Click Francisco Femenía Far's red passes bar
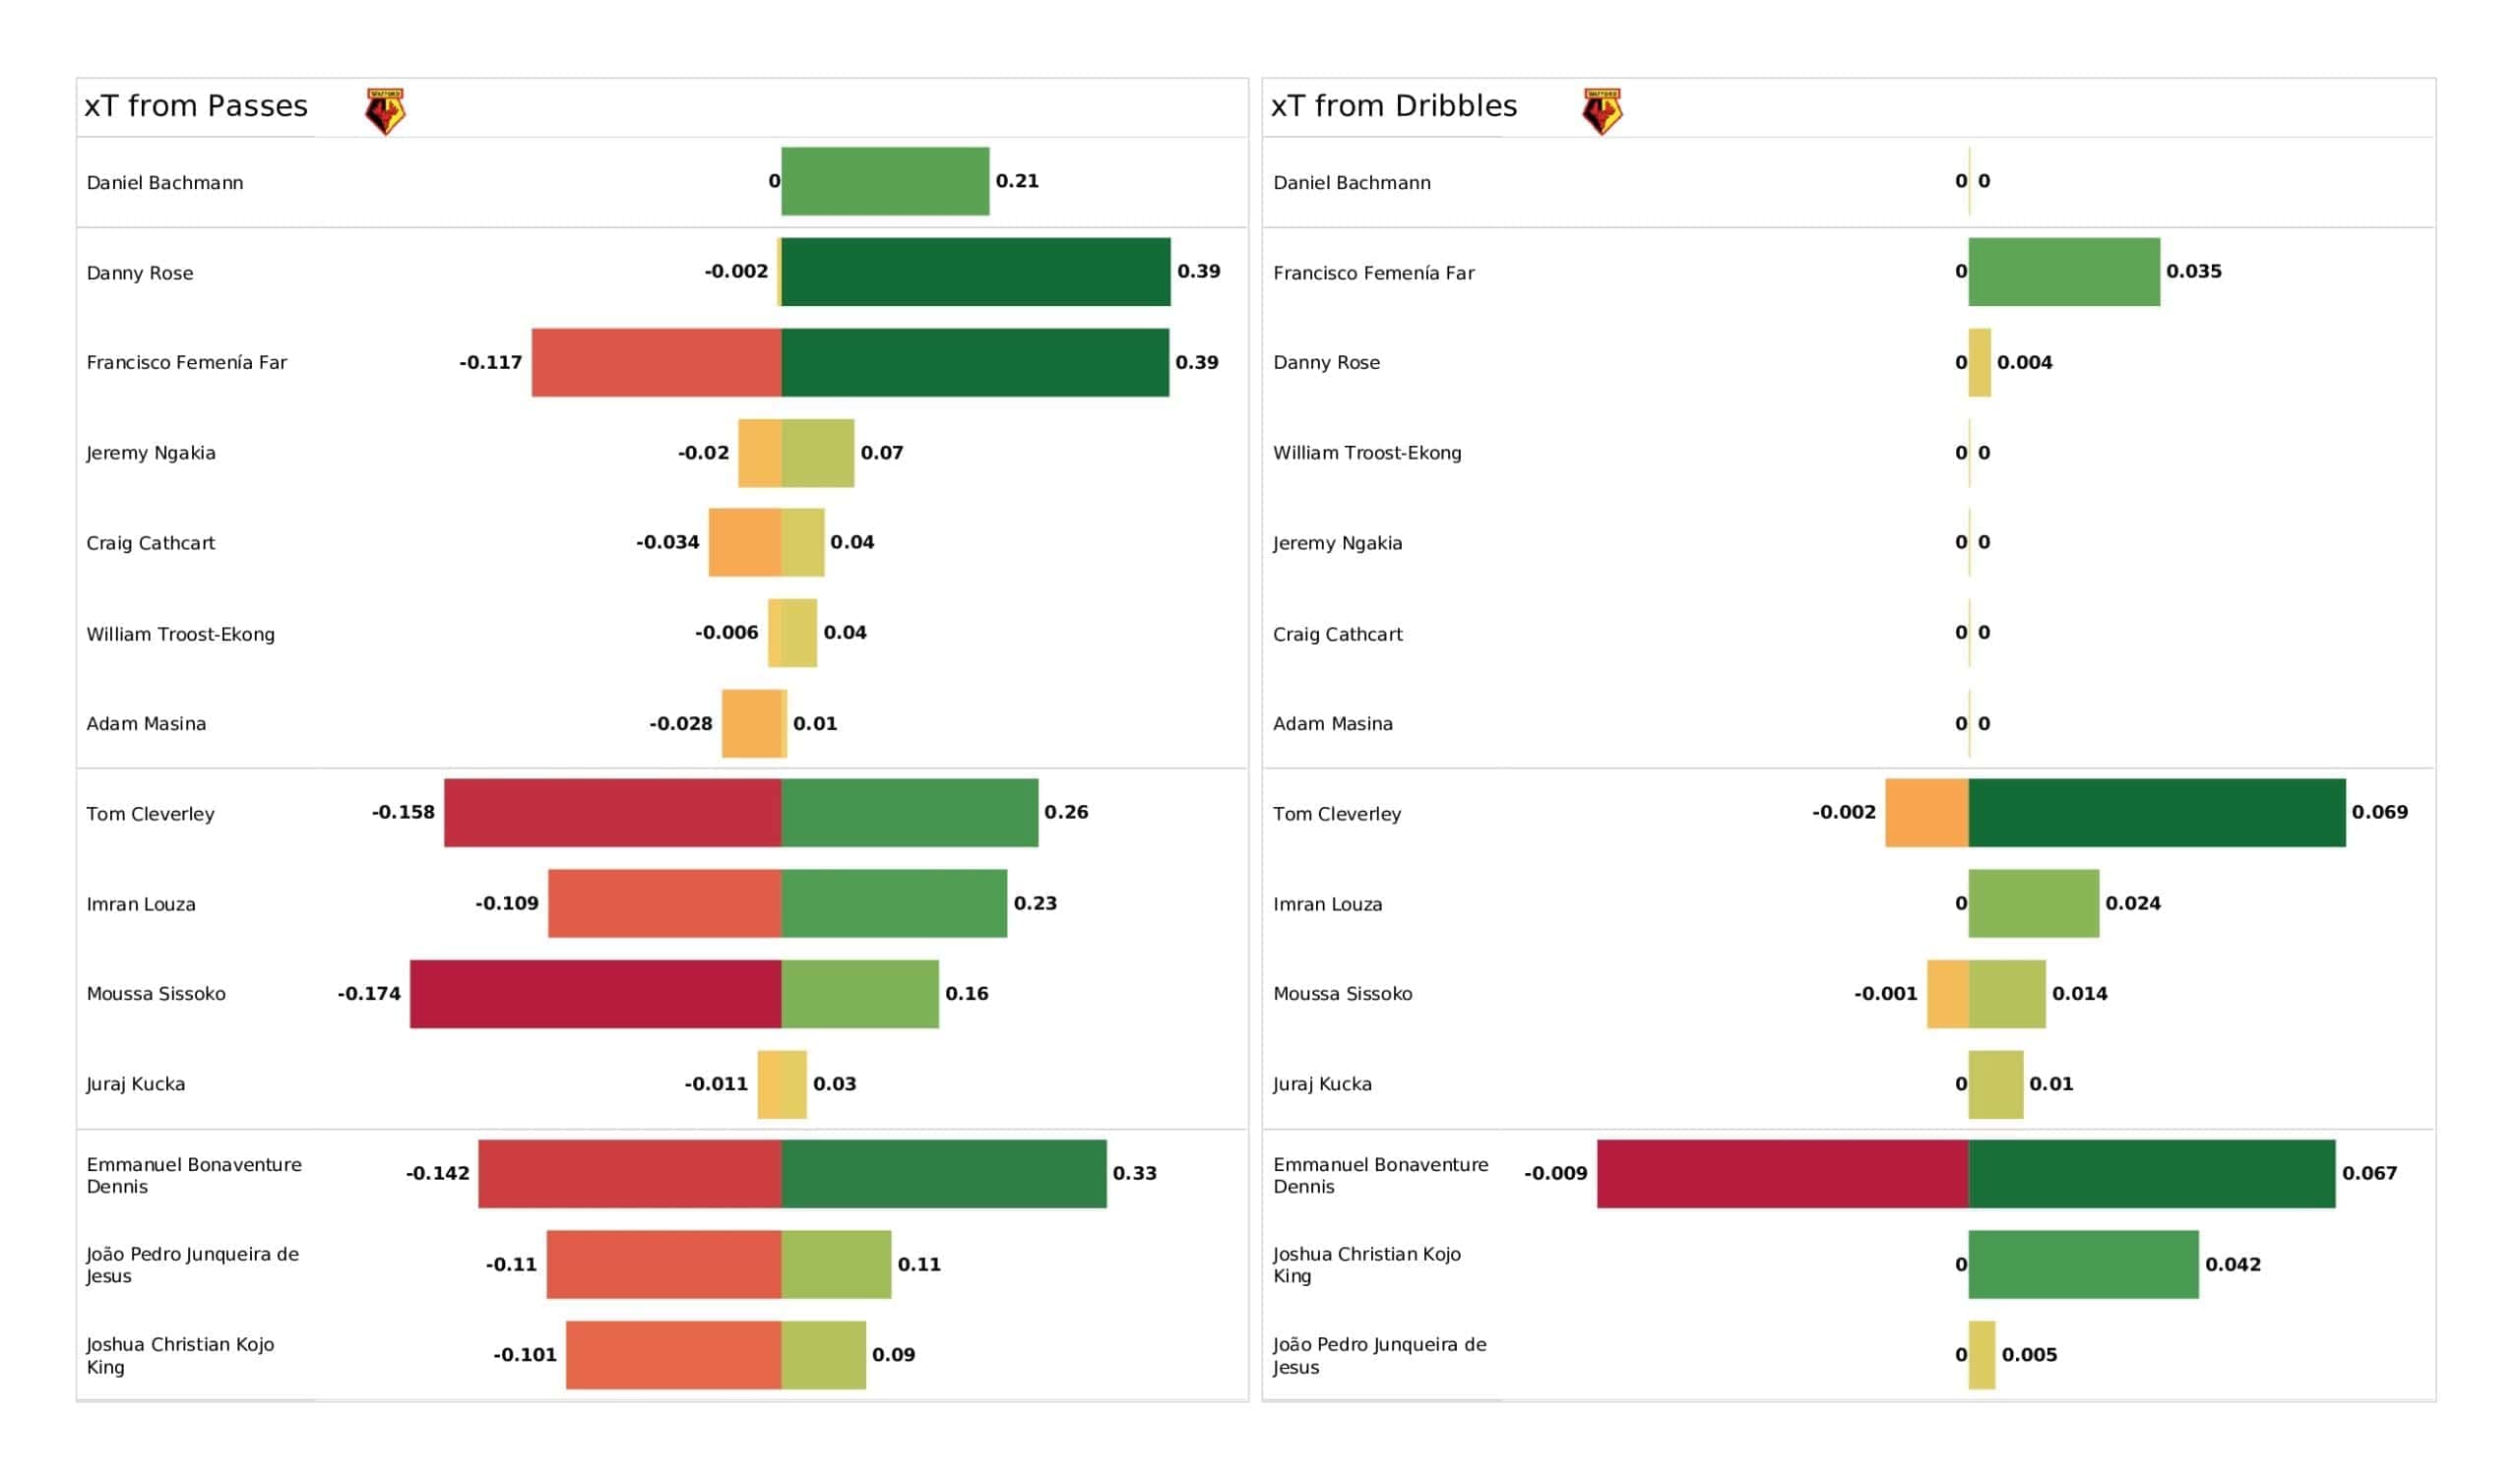Image resolution: width=2520 pixels, height=1480 pixels. [x=656, y=362]
